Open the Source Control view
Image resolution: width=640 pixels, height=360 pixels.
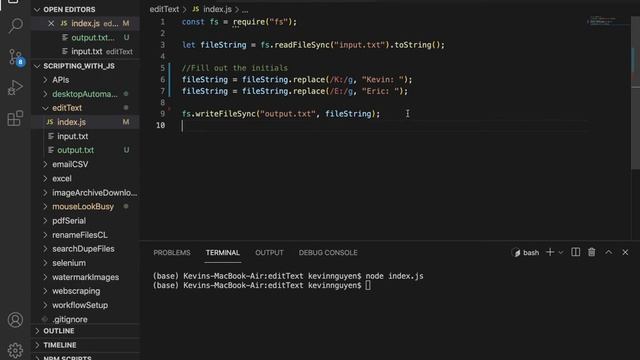tap(16, 57)
